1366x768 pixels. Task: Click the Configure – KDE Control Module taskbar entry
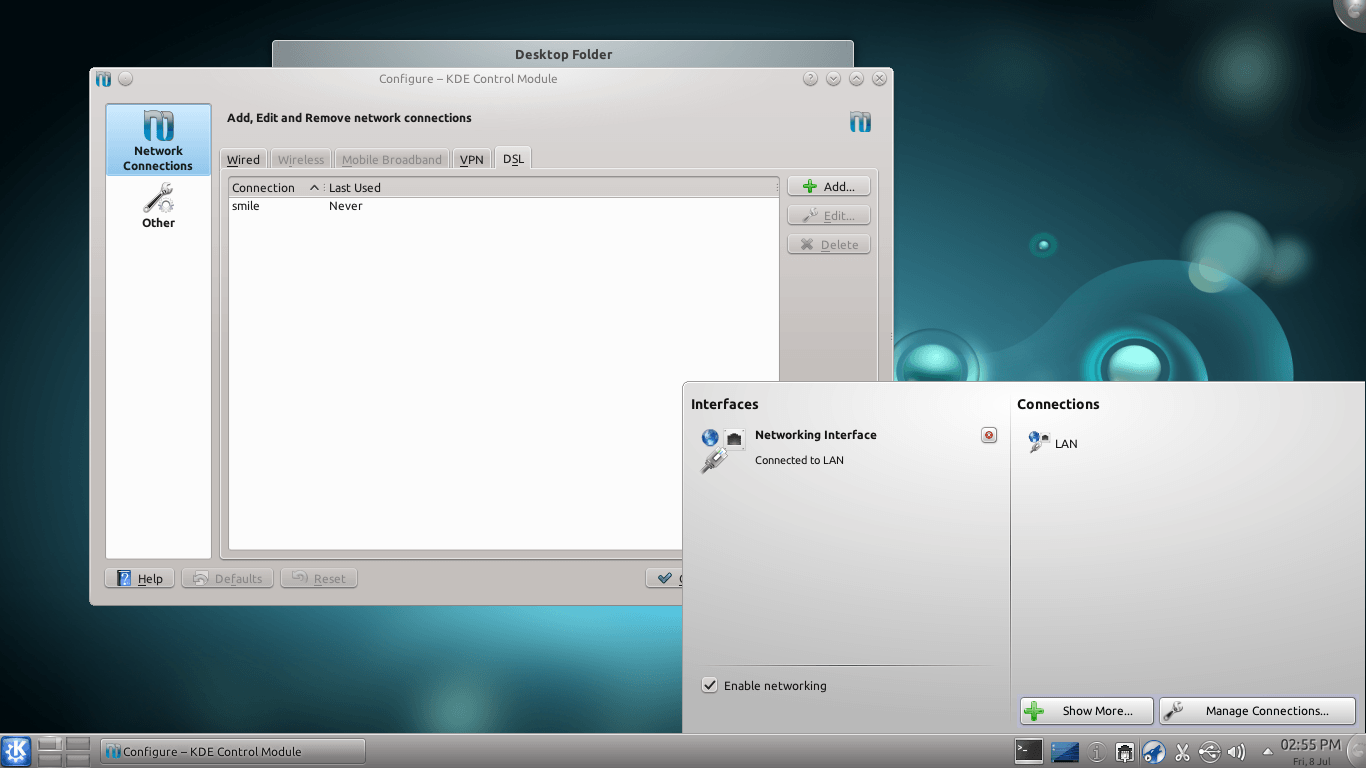coord(233,751)
